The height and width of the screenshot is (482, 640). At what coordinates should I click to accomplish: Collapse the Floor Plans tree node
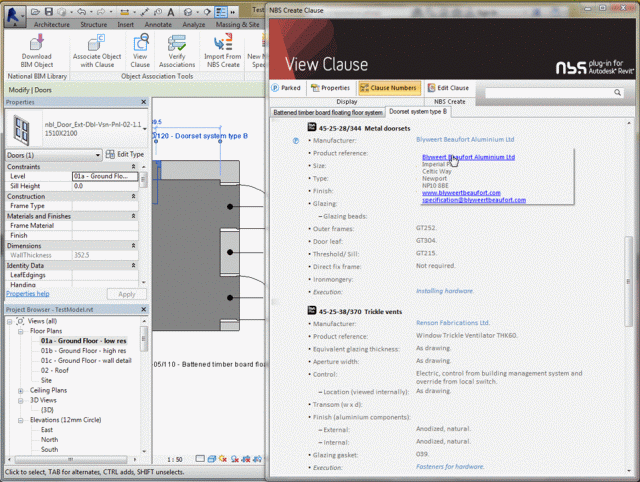20,331
